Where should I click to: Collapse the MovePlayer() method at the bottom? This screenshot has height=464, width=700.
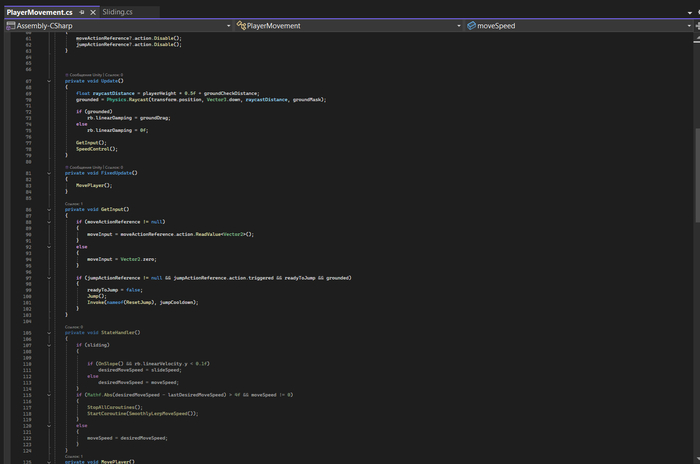(48, 461)
